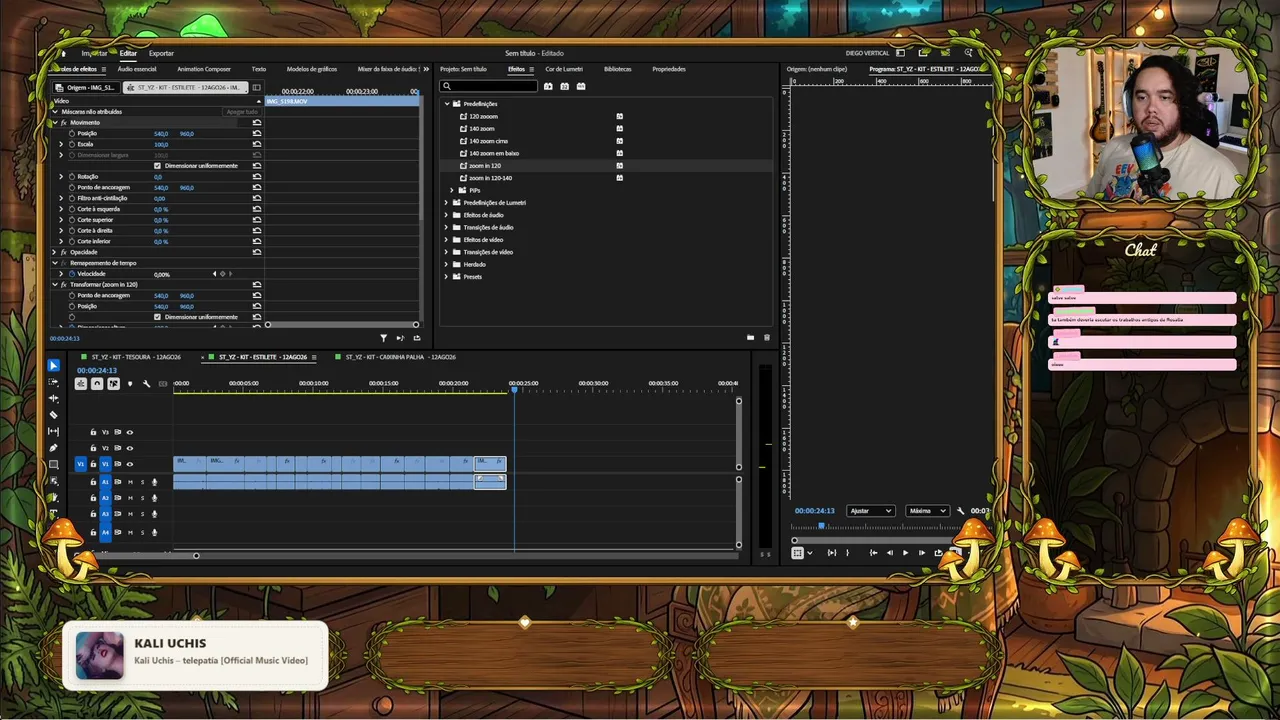Select the Razor tool
Screen dimensions: 1280x720
click(54, 415)
